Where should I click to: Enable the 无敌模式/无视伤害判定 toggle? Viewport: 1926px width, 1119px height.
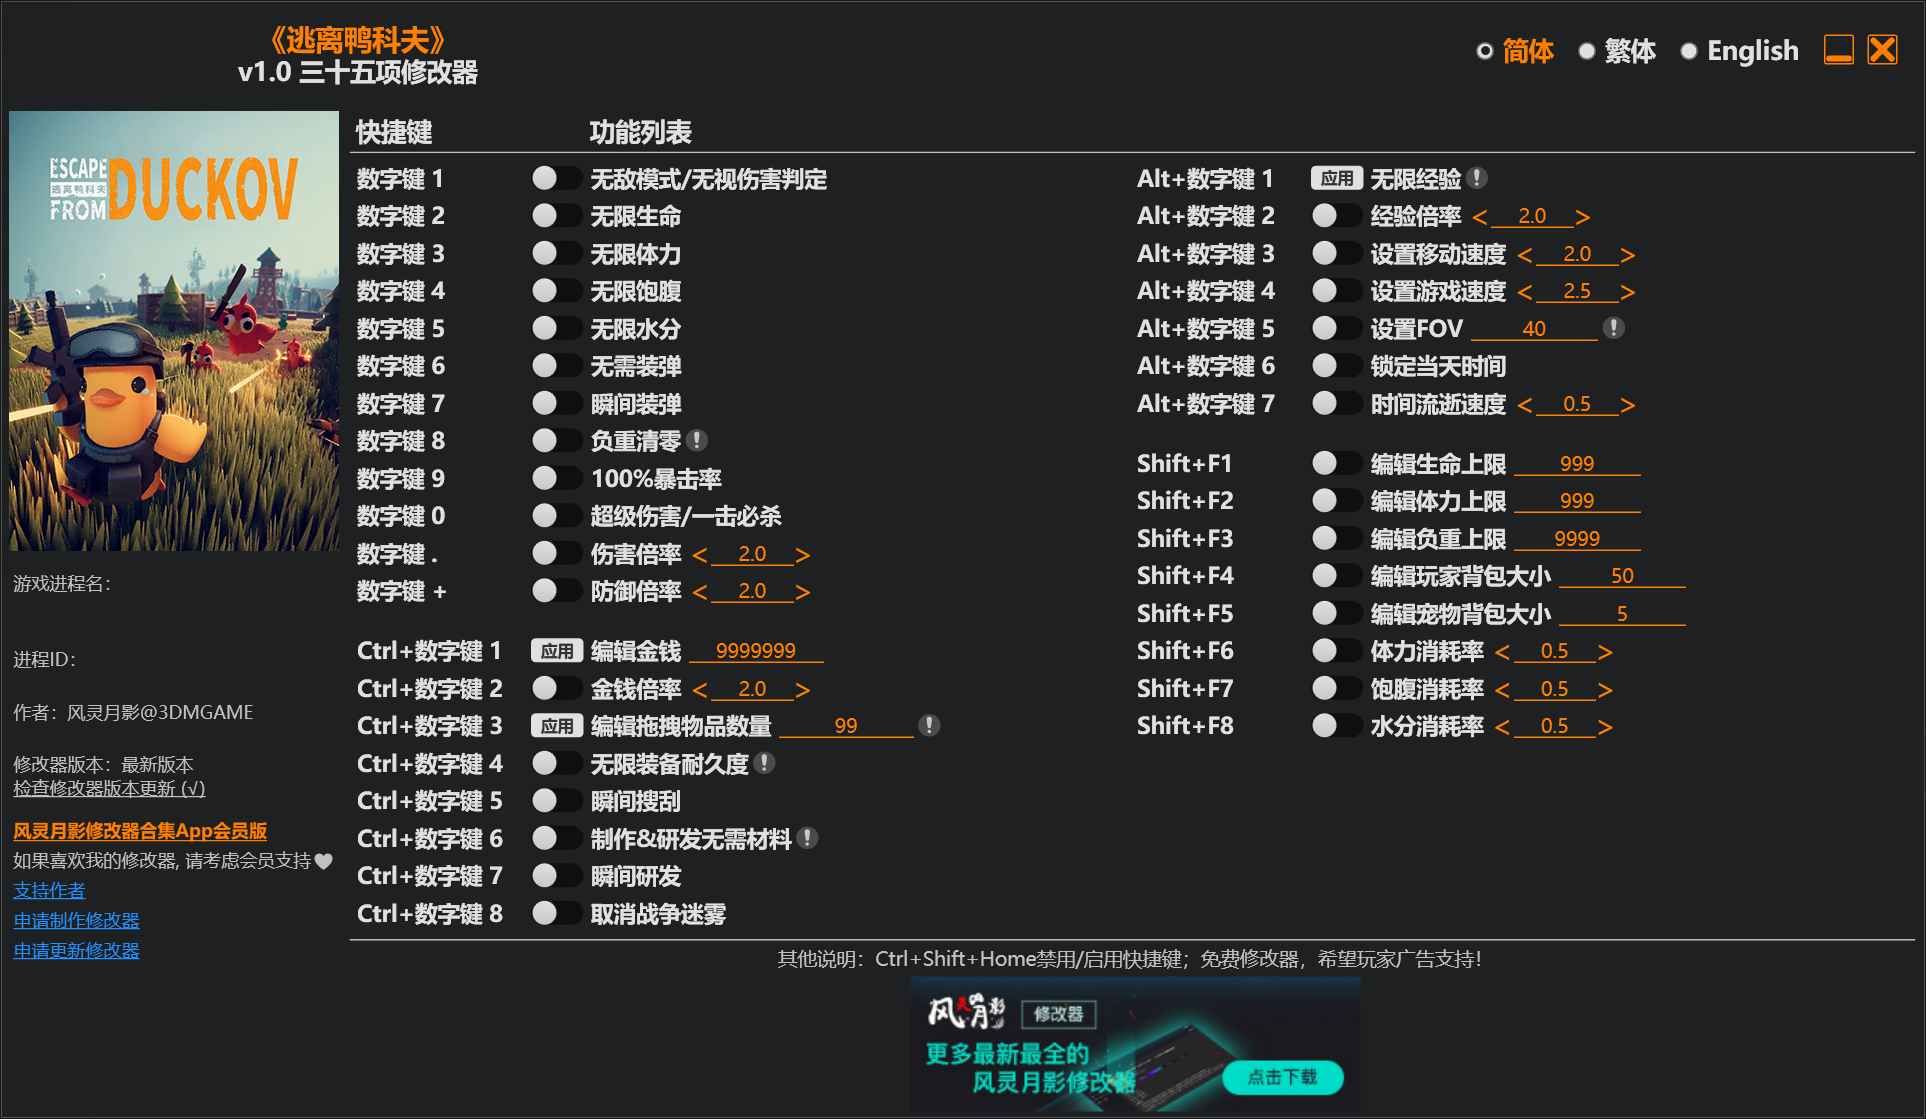coord(556,178)
